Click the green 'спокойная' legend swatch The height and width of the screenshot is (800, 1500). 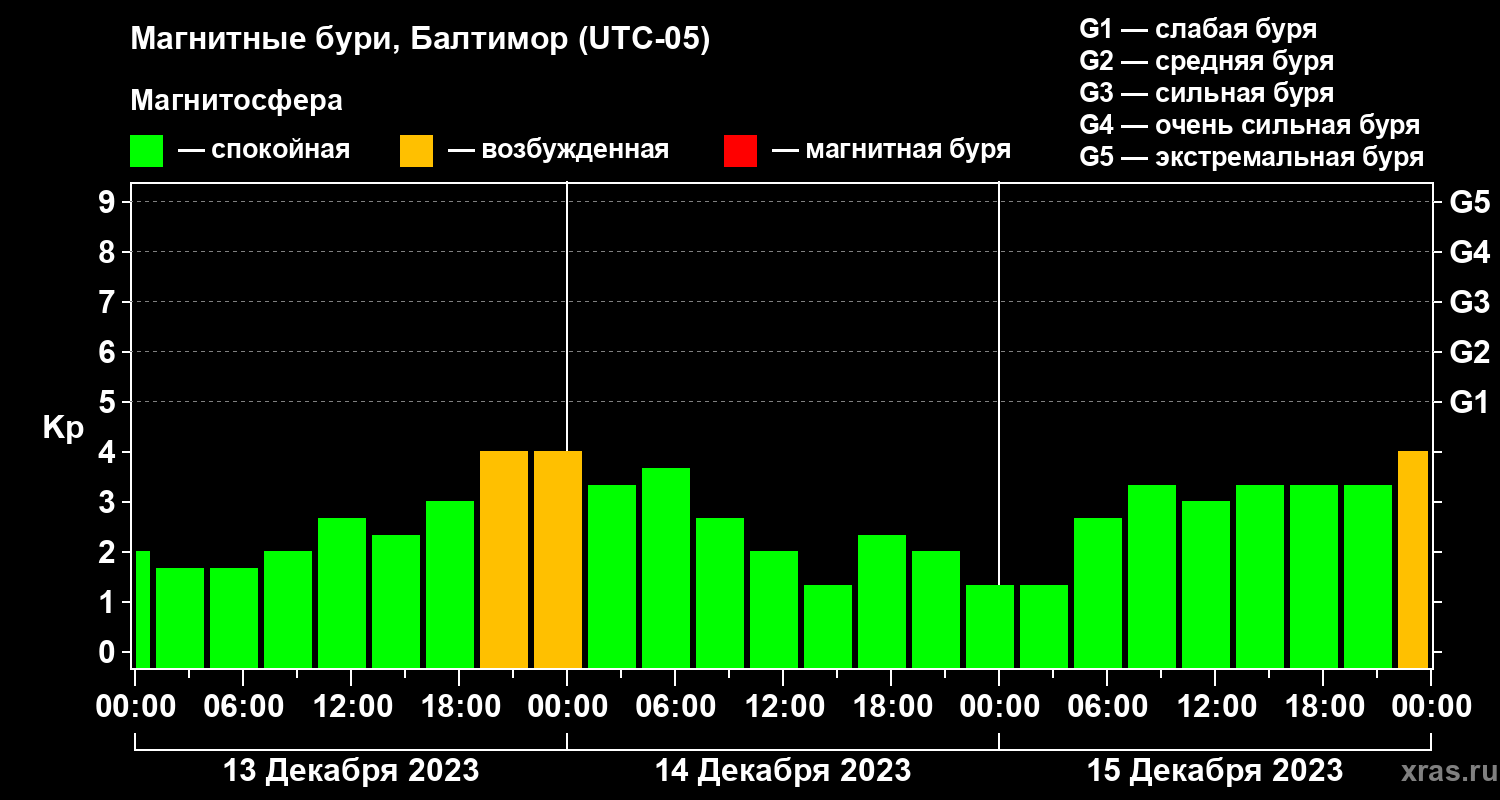pyautogui.click(x=147, y=151)
